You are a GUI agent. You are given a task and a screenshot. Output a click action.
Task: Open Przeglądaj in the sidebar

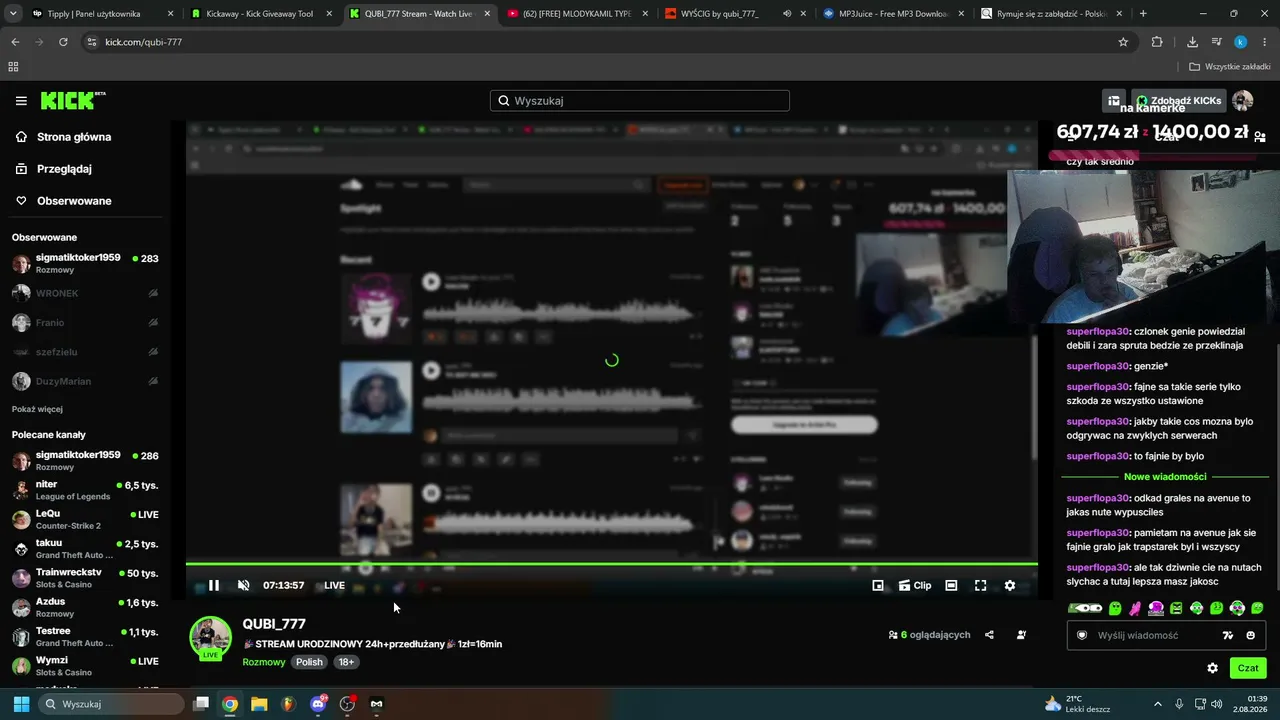(54, 169)
